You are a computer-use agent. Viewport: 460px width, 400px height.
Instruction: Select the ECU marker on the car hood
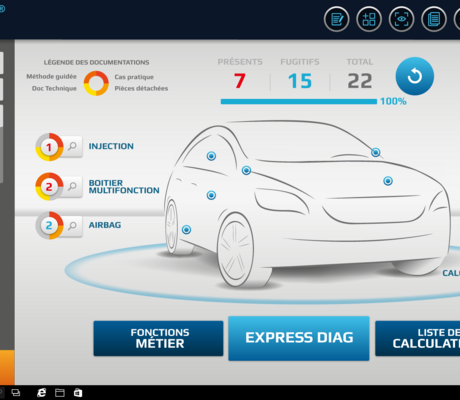pyautogui.click(x=388, y=181)
